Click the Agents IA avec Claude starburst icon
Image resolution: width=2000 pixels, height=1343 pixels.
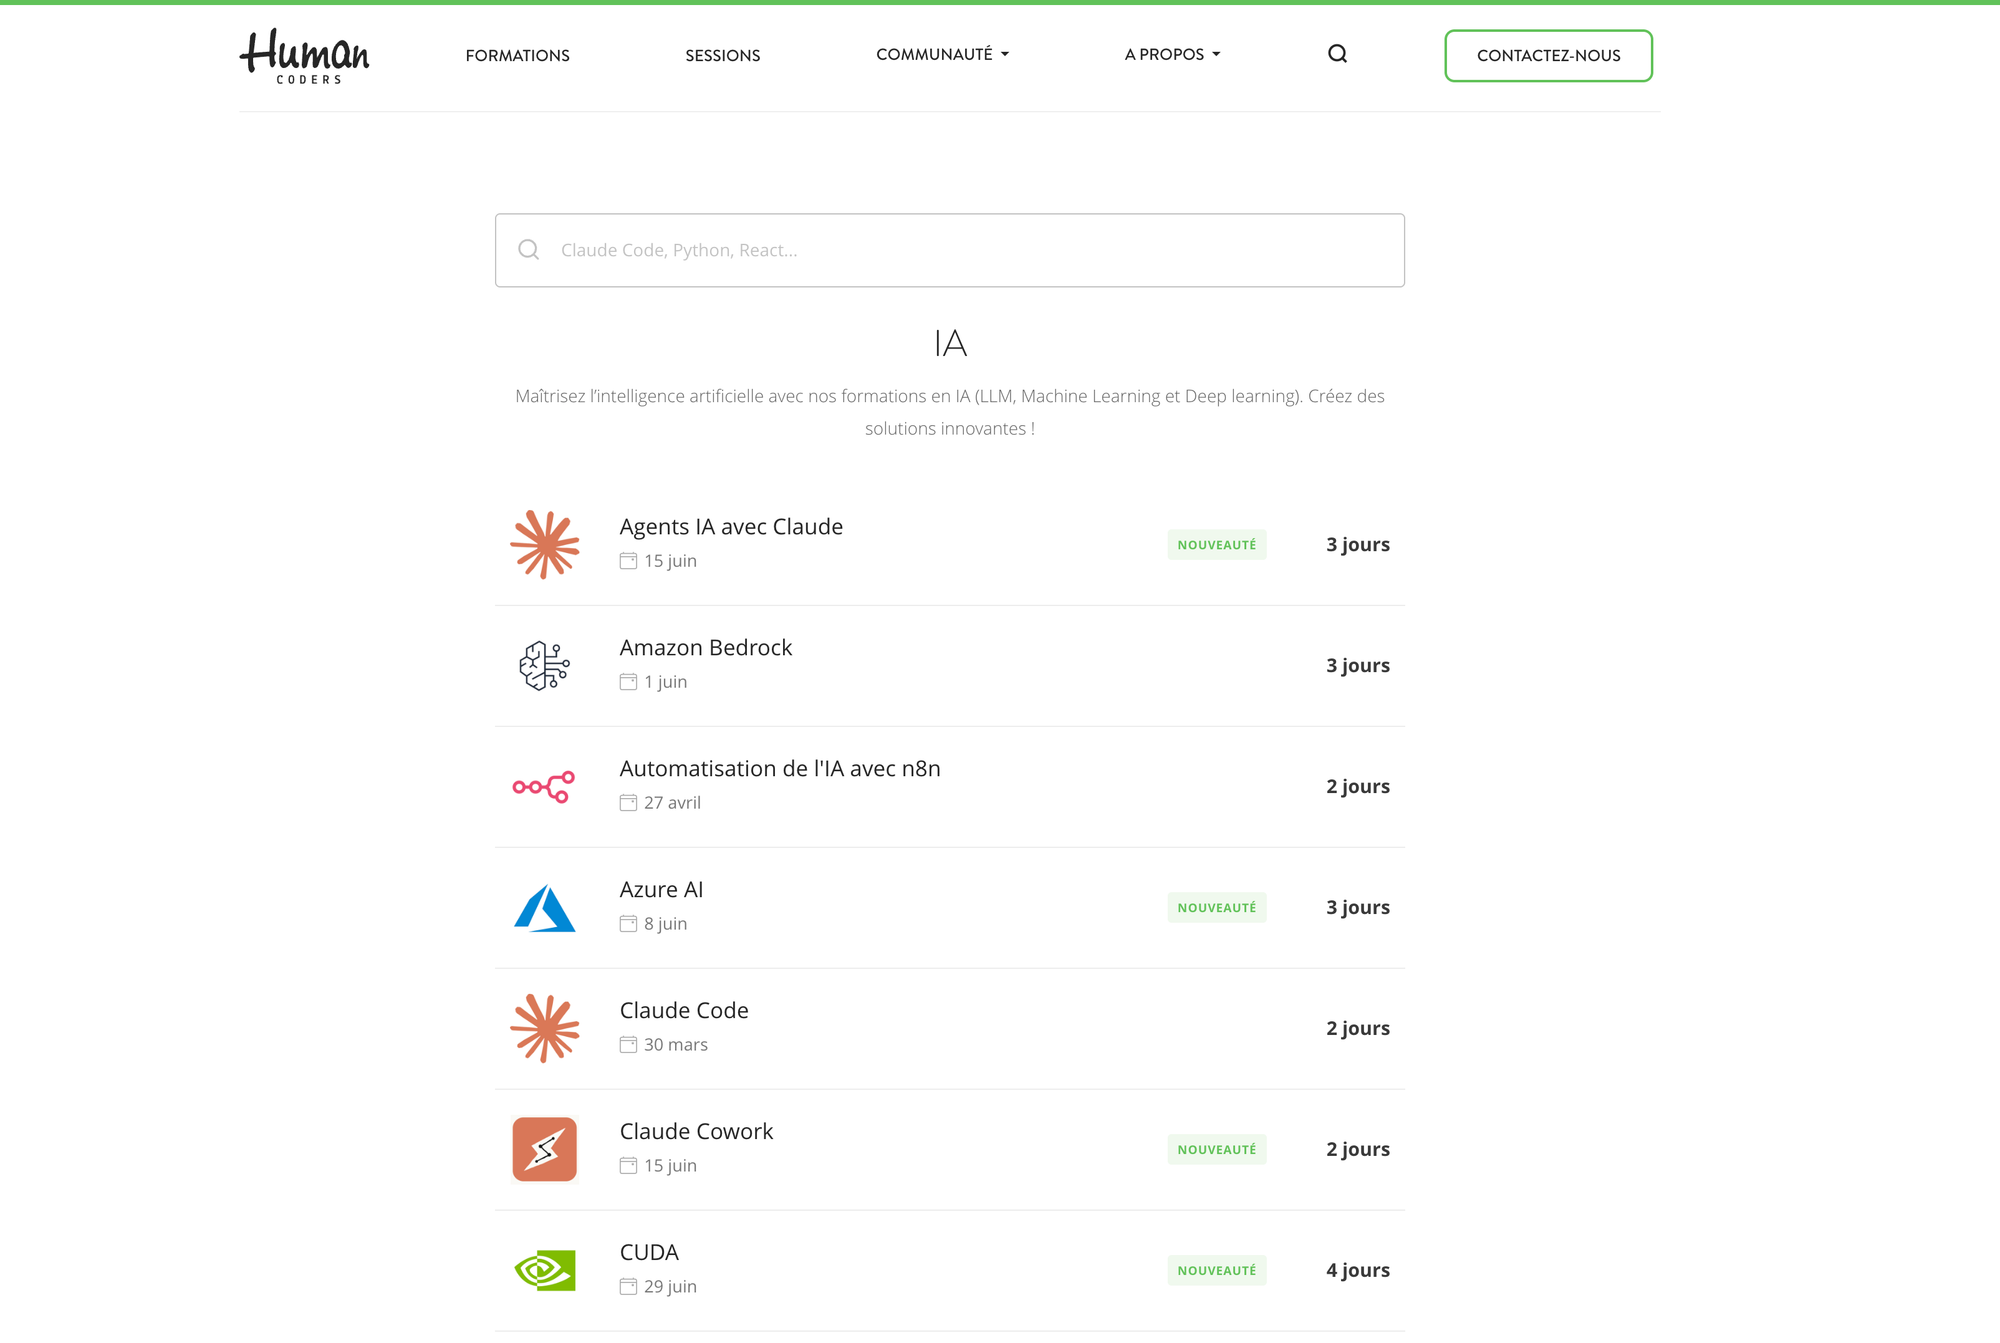545,545
